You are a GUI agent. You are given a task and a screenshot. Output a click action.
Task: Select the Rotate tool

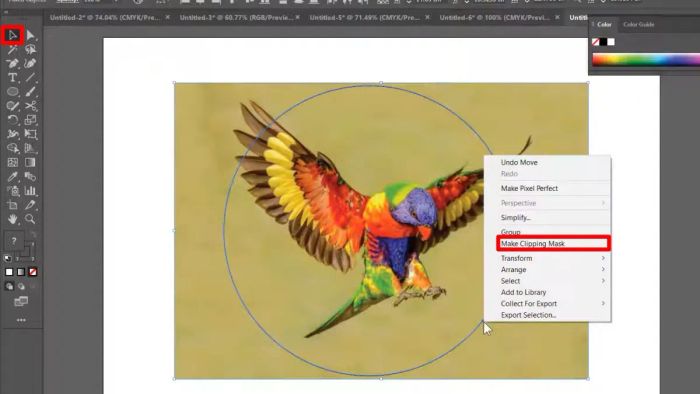tap(12, 120)
